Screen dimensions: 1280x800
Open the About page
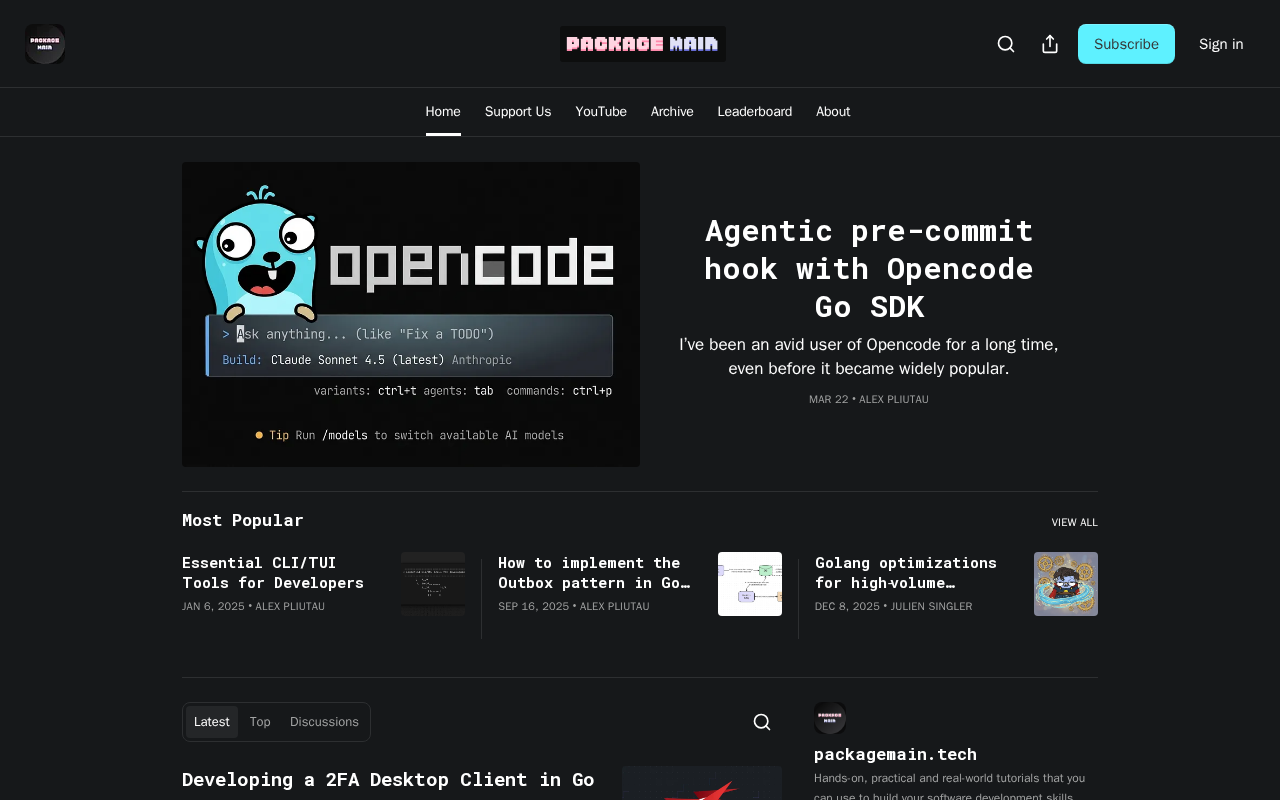click(833, 112)
